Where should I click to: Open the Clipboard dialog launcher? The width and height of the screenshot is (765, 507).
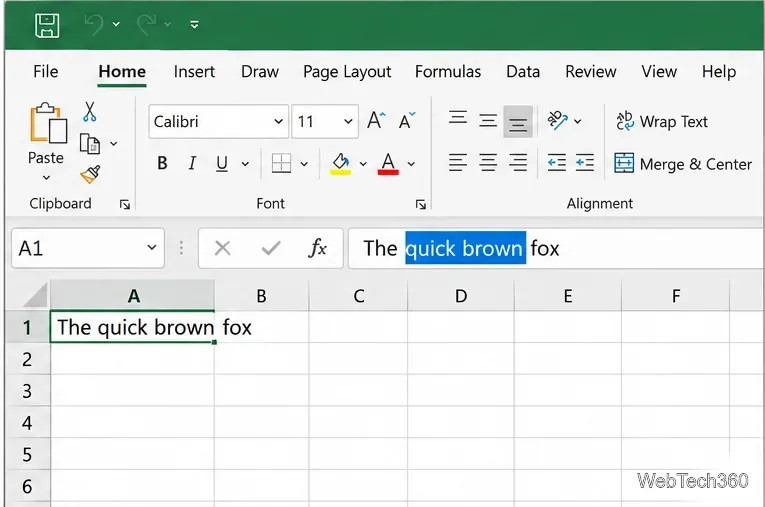tap(125, 204)
